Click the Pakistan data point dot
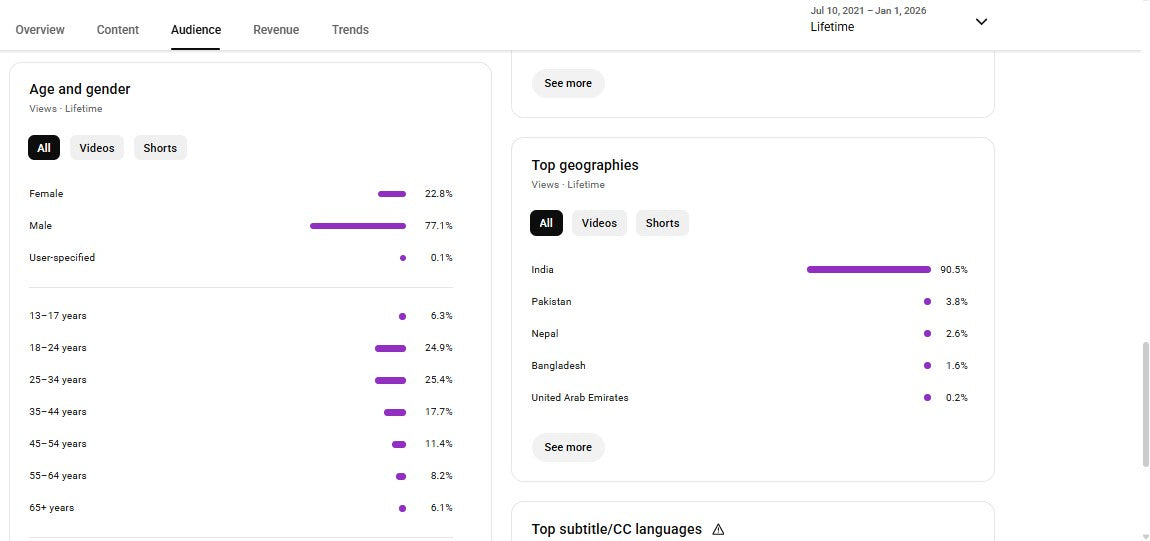 (x=928, y=301)
